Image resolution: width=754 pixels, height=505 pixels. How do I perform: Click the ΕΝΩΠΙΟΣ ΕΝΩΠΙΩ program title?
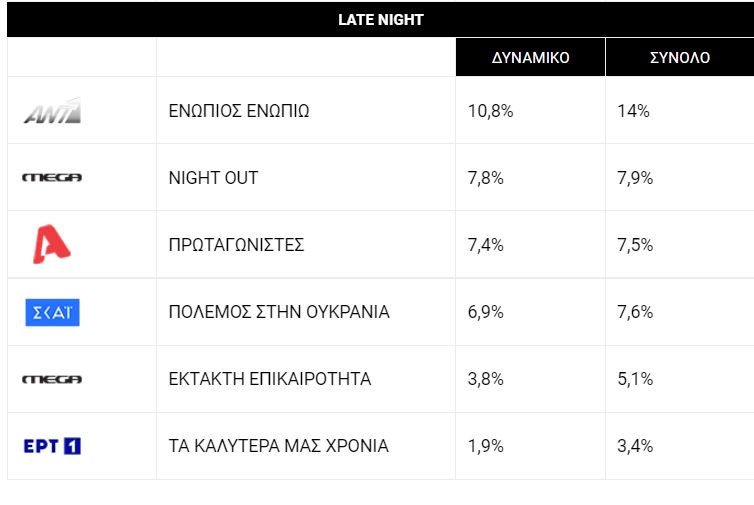coord(239,111)
